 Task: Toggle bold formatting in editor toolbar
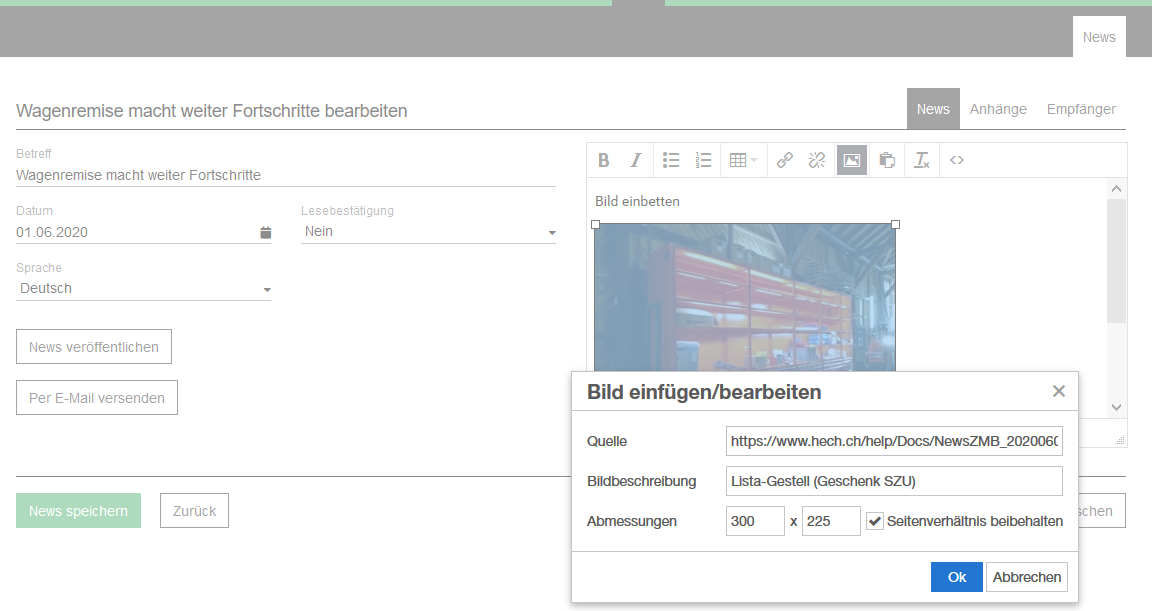(x=604, y=160)
